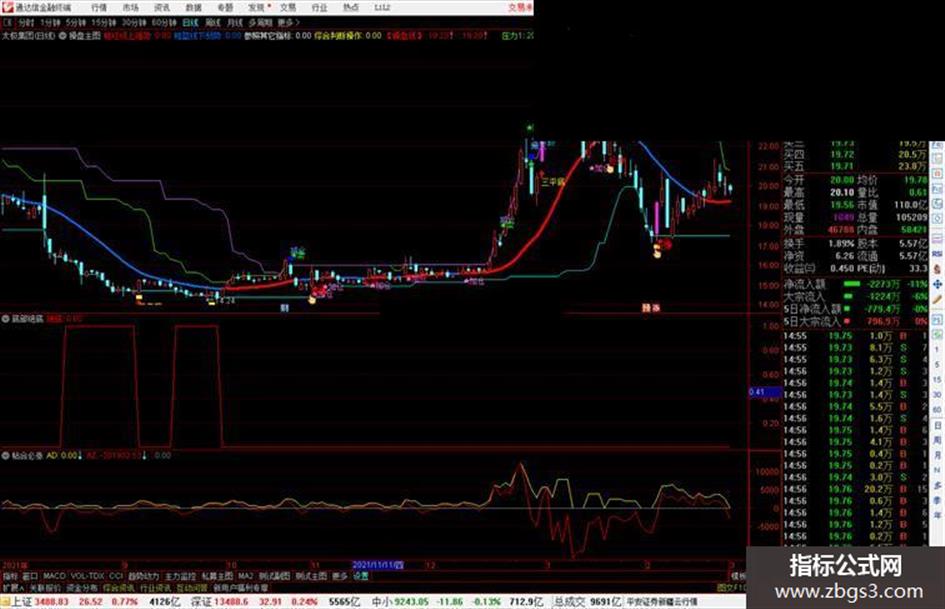Click the sidebar icon directly above the 1 period button
Image resolution: width=945 pixels, height=609 pixels.
pos(937,333)
